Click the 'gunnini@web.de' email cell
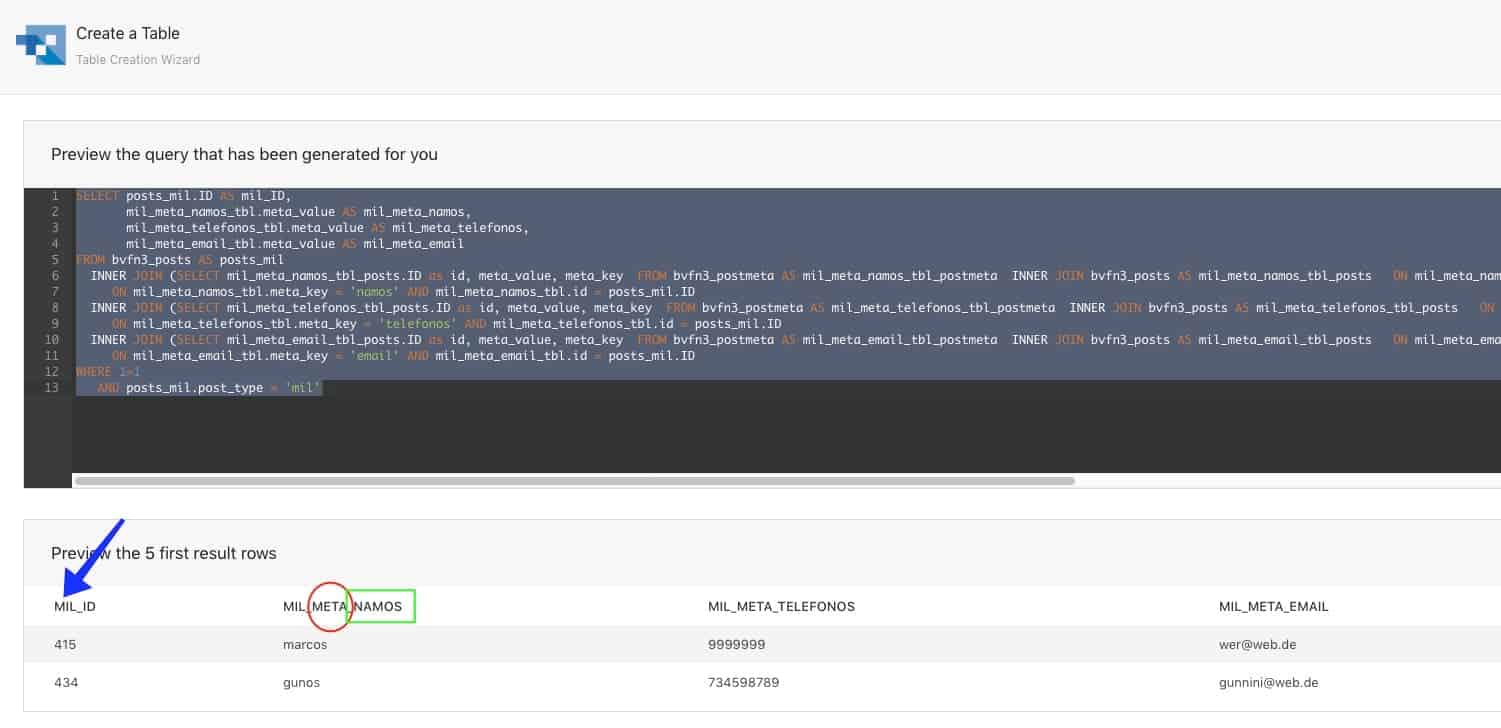Viewport: 1501px width, 728px height. [x=1261, y=683]
